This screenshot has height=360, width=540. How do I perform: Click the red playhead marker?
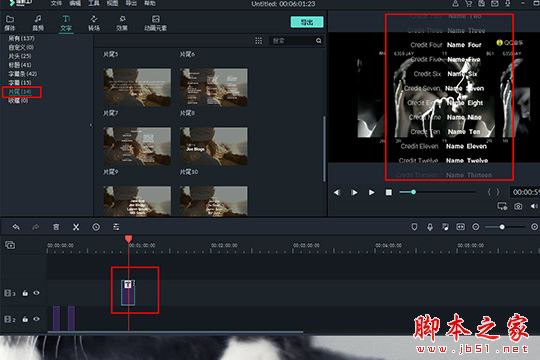coord(128,238)
